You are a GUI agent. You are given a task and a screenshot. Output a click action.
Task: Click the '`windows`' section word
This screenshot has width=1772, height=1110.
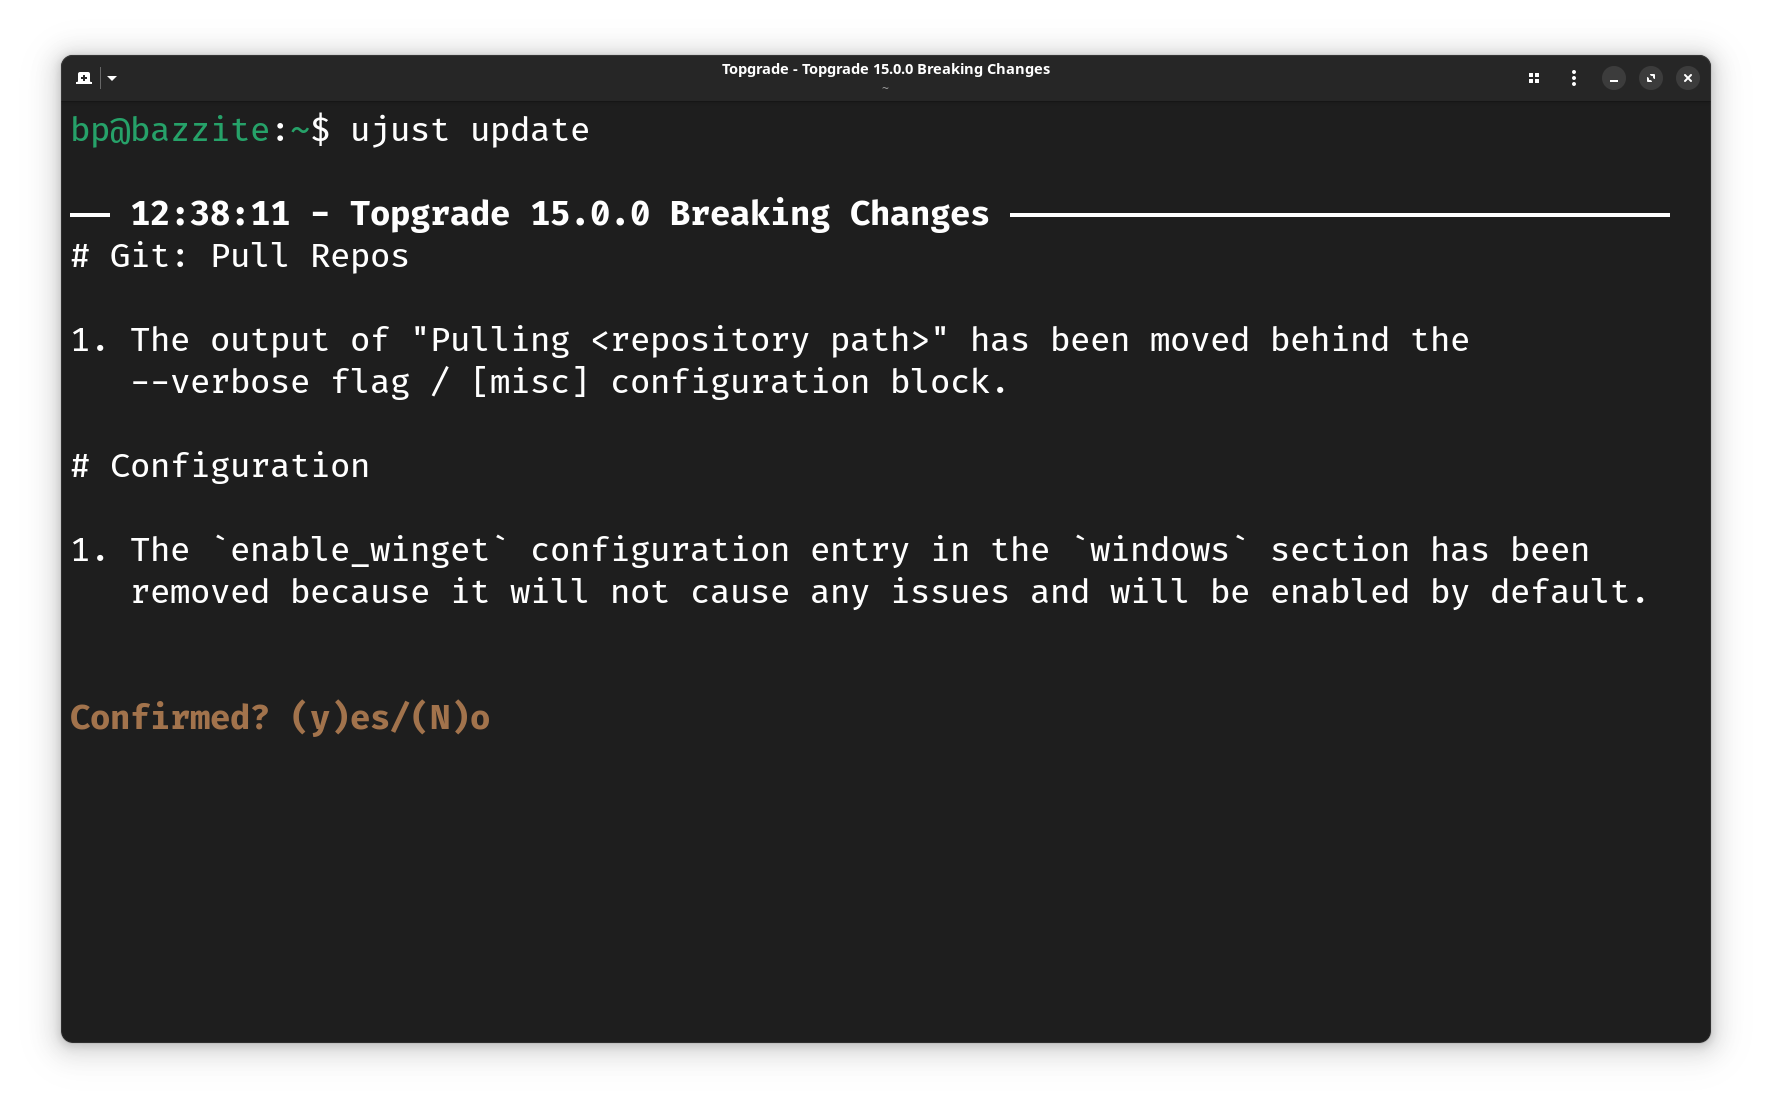coord(1159,550)
